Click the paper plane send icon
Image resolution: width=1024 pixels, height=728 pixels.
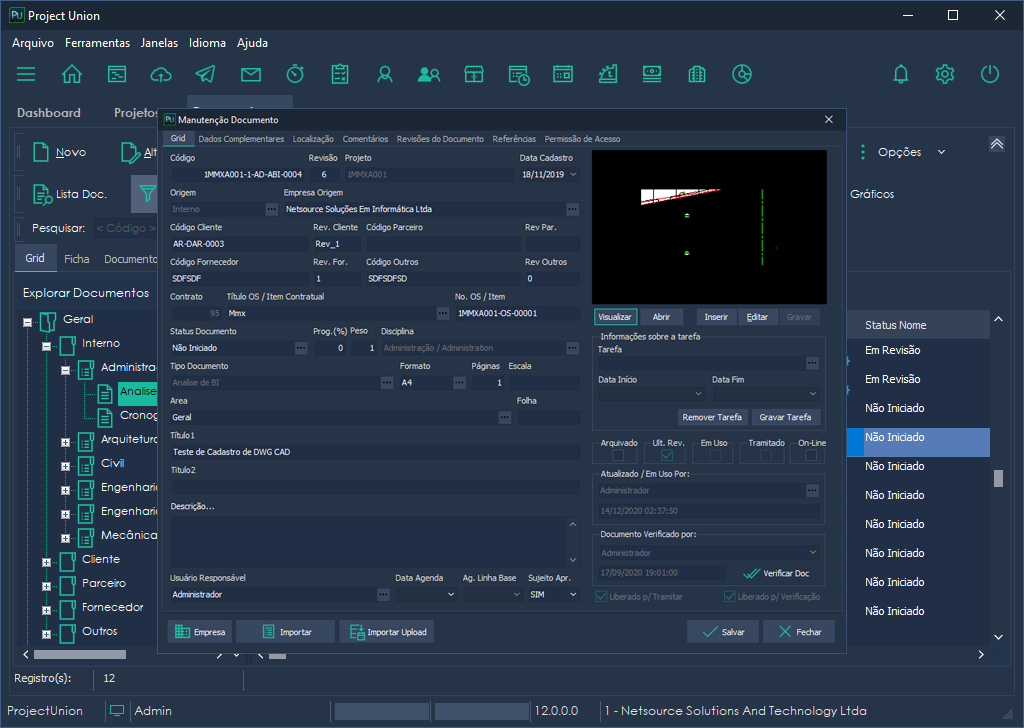(206, 74)
